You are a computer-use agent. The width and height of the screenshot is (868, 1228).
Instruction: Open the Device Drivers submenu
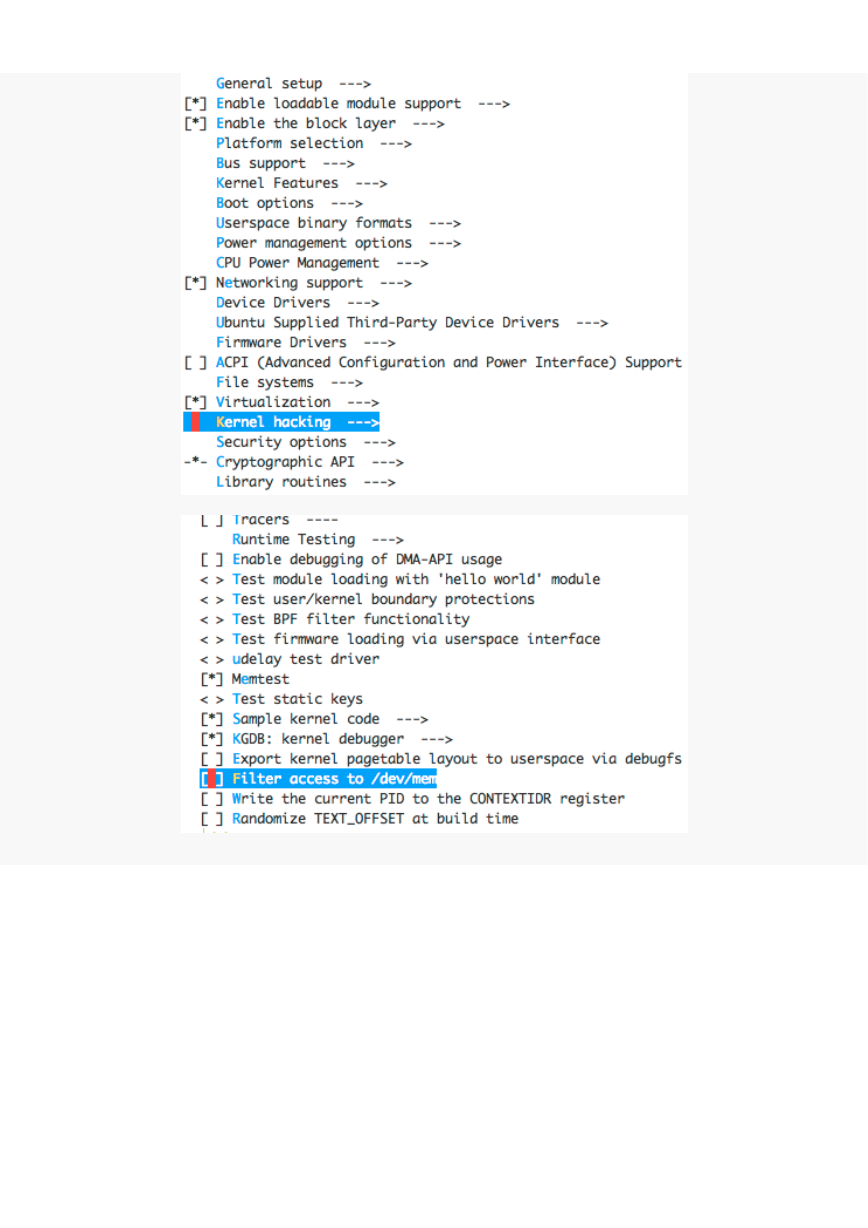(x=298, y=303)
